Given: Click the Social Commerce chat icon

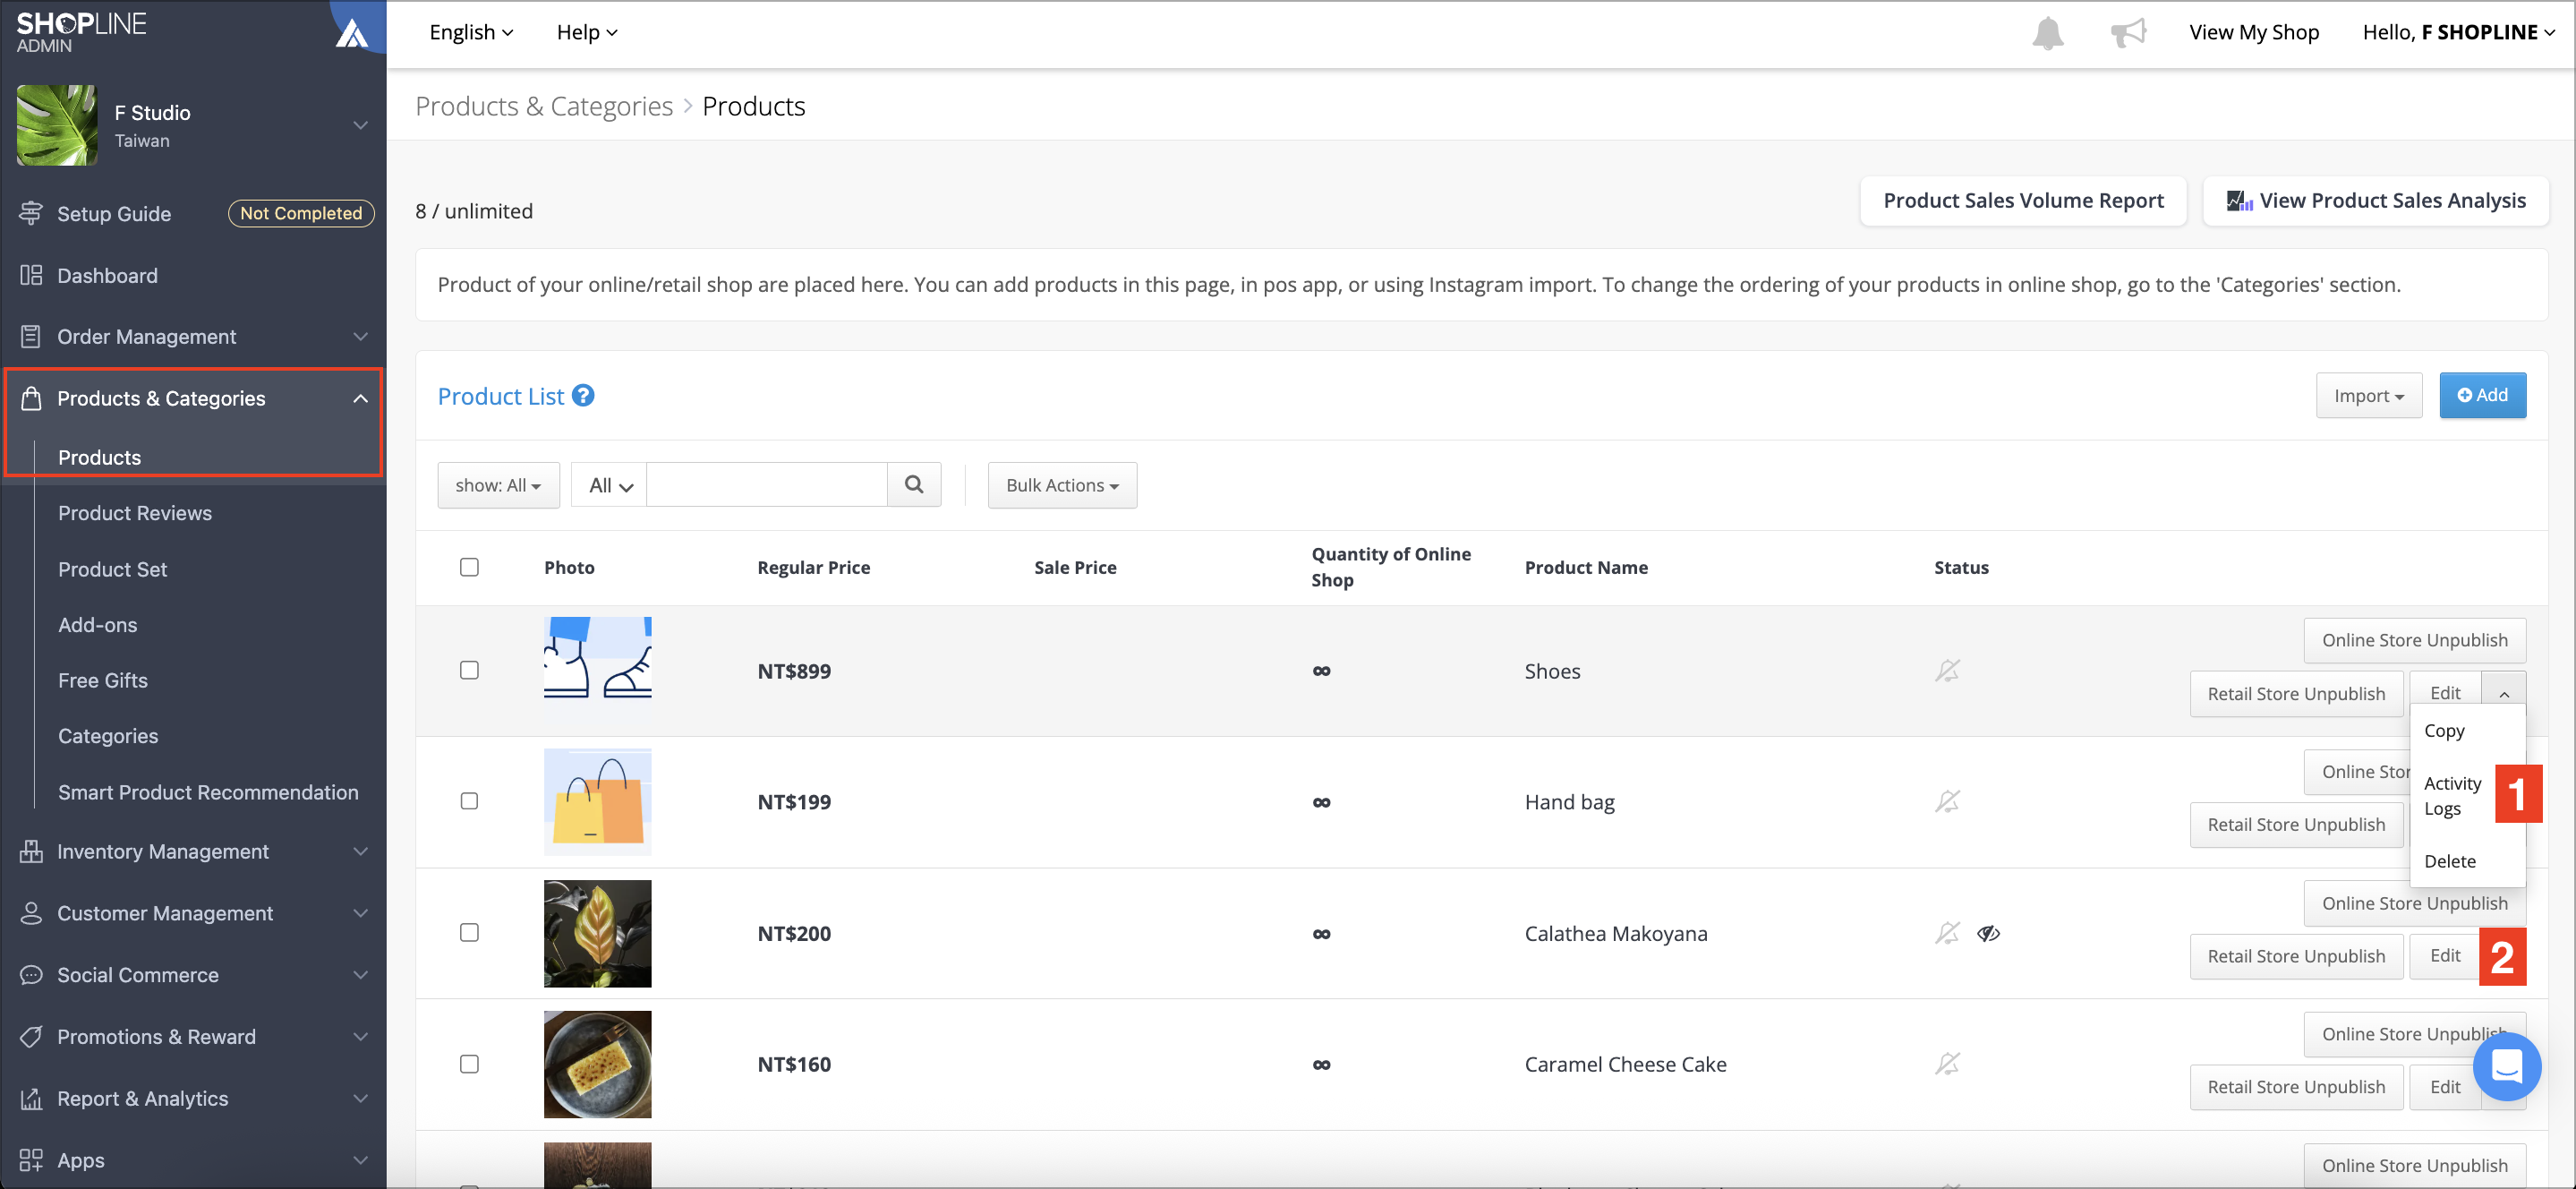Looking at the screenshot, I should click(31, 975).
